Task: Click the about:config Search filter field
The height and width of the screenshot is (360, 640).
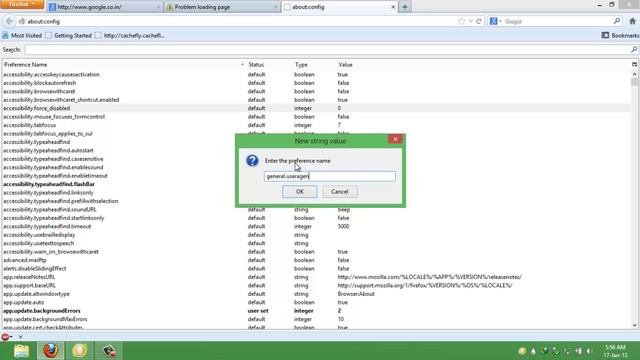Action: pos(327,50)
